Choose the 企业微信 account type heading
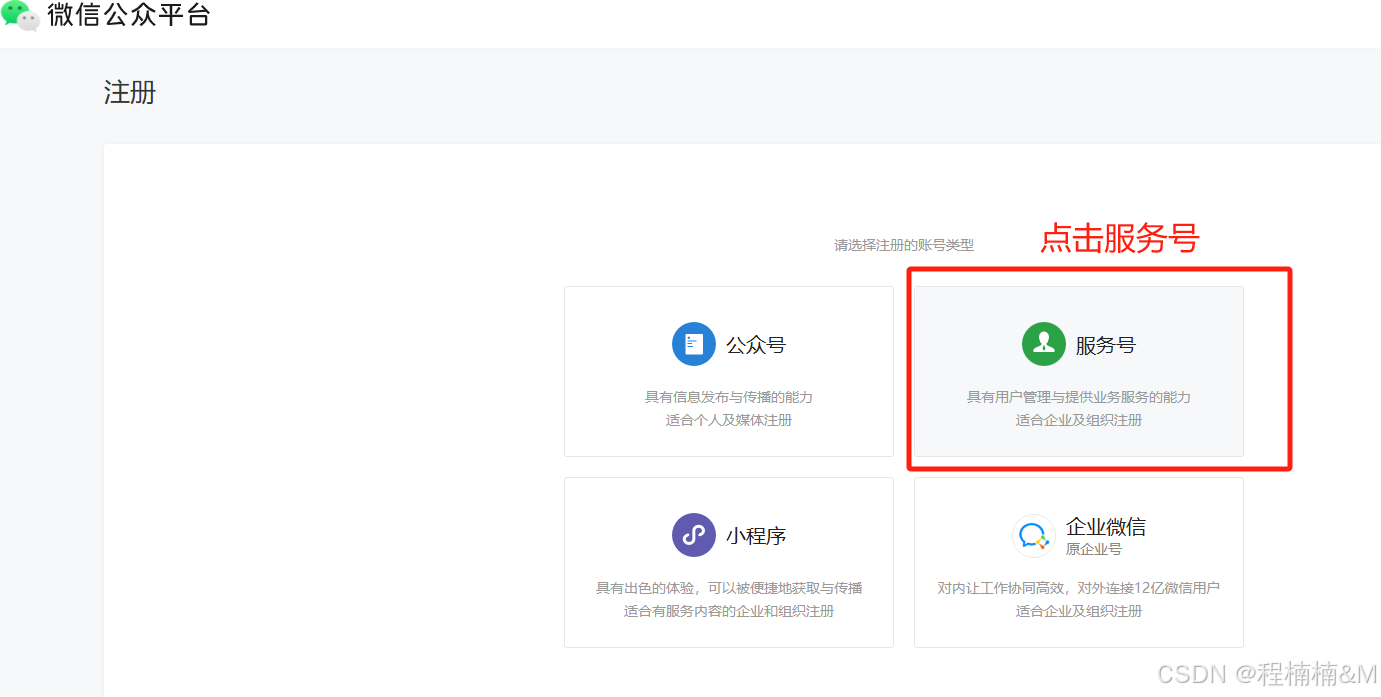Image resolution: width=1381 pixels, height=697 pixels. pyautogui.click(x=1106, y=527)
